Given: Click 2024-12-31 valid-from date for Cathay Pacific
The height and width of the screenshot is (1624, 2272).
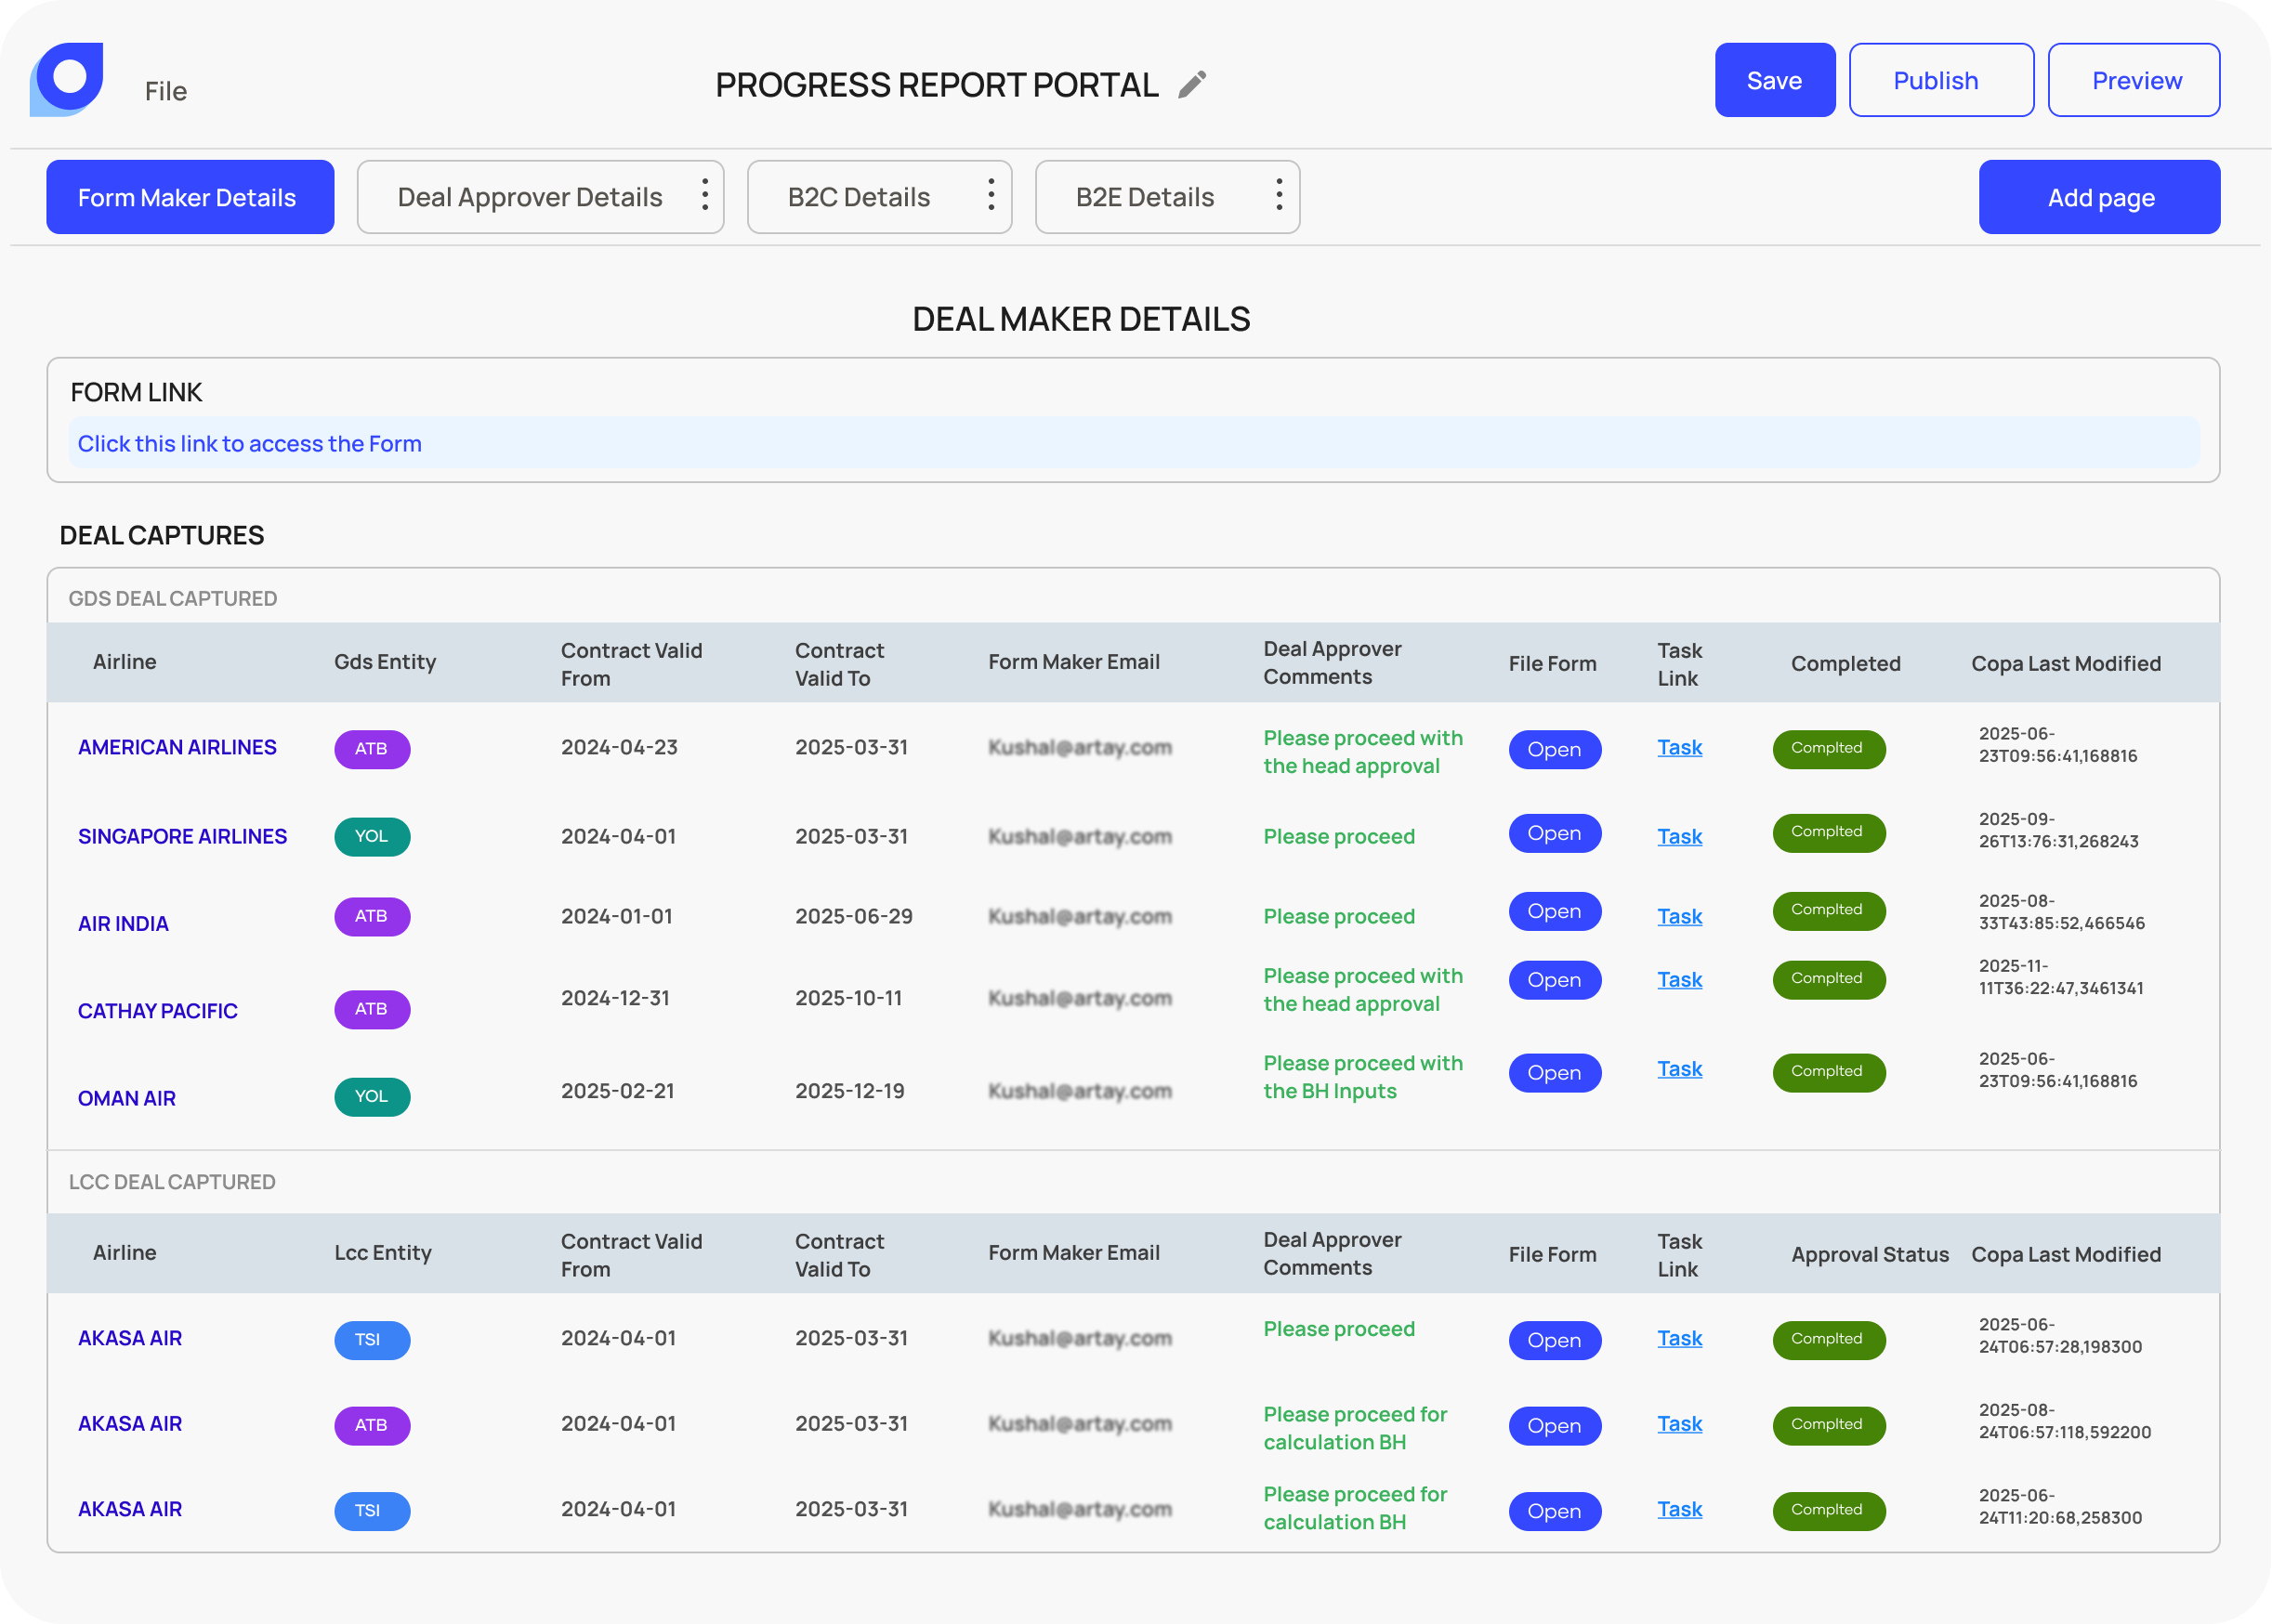Looking at the screenshot, I should click(x=615, y=998).
